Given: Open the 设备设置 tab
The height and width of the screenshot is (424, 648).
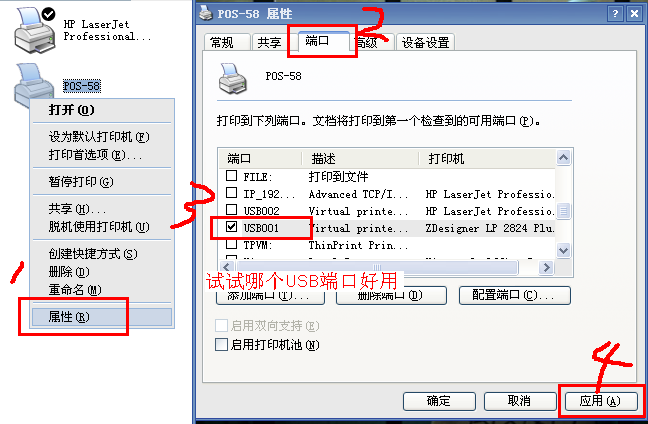Looking at the screenshot, I should click(x=425, y=42).
